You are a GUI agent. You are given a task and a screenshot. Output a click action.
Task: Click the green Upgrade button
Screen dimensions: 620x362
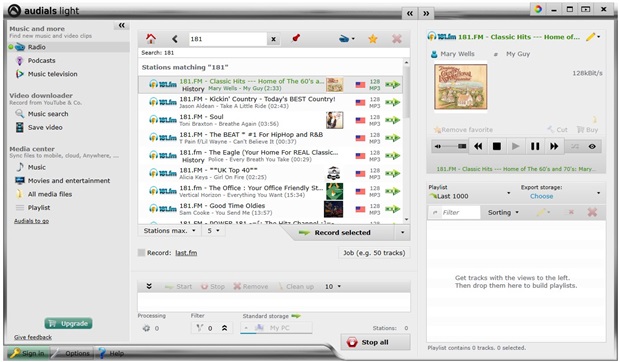coord(68,323)
